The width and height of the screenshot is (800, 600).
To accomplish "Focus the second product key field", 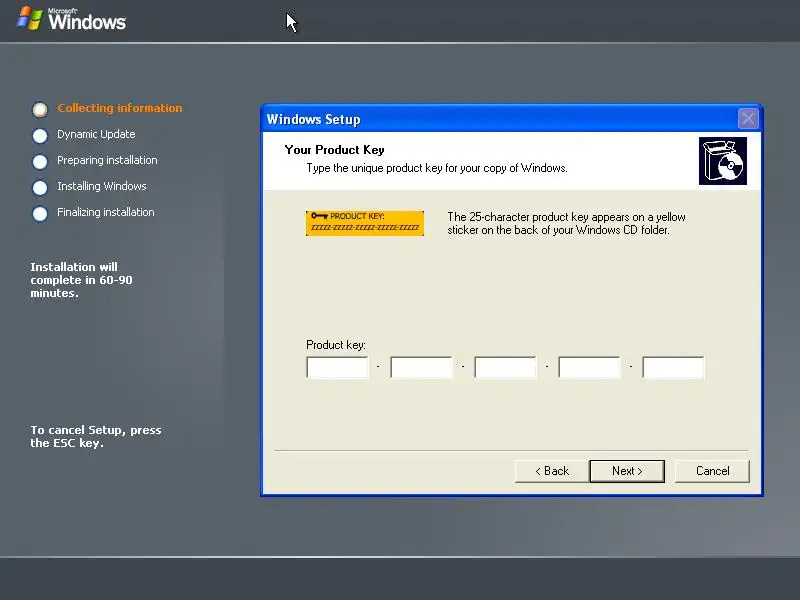I will [421, 367].
